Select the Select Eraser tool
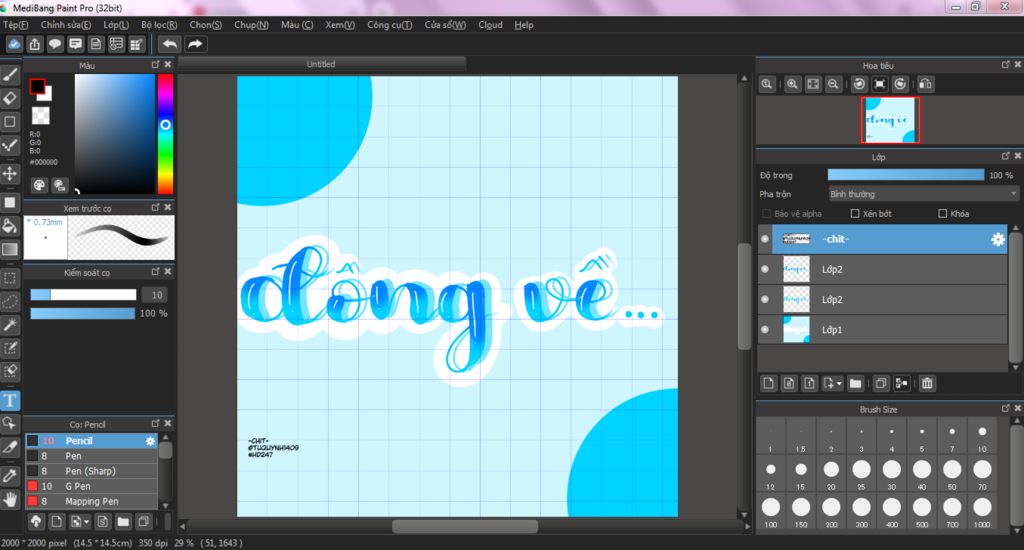 point(10,371)
